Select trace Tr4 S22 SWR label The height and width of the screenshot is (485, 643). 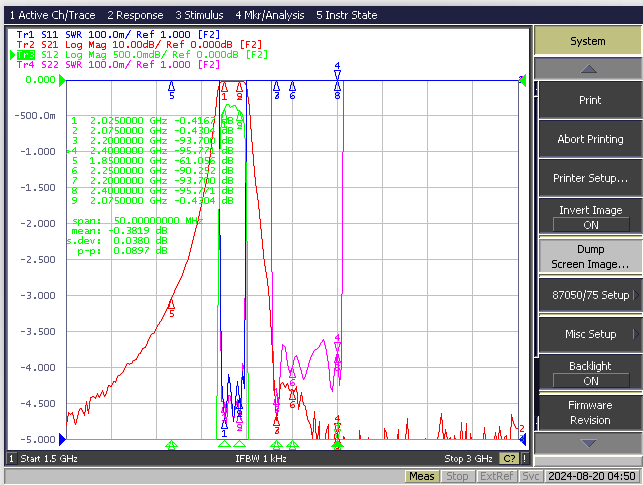118,64
